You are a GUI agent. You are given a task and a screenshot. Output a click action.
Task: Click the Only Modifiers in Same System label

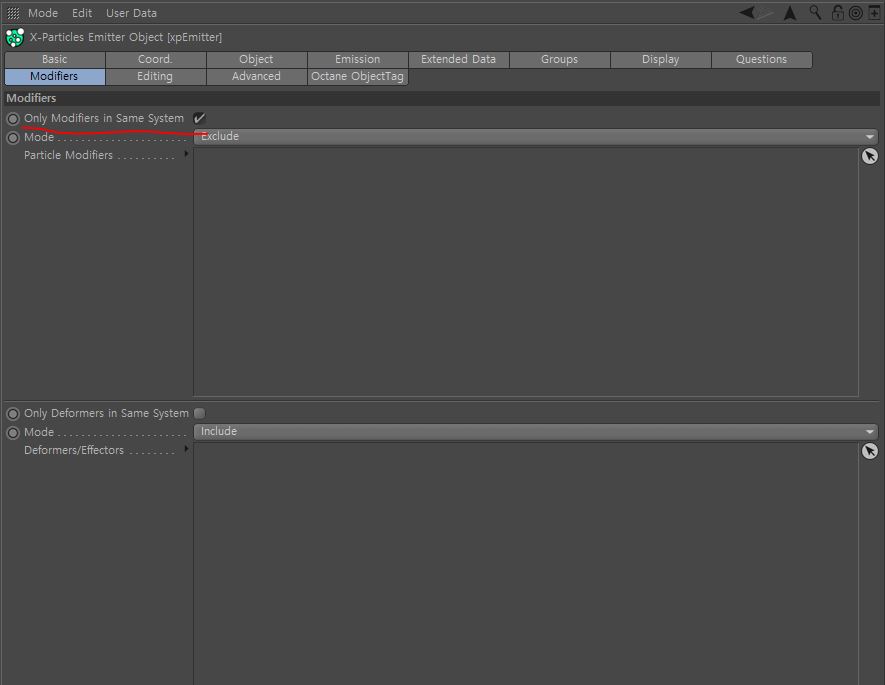pyautogui.click(x=104, y=118)
